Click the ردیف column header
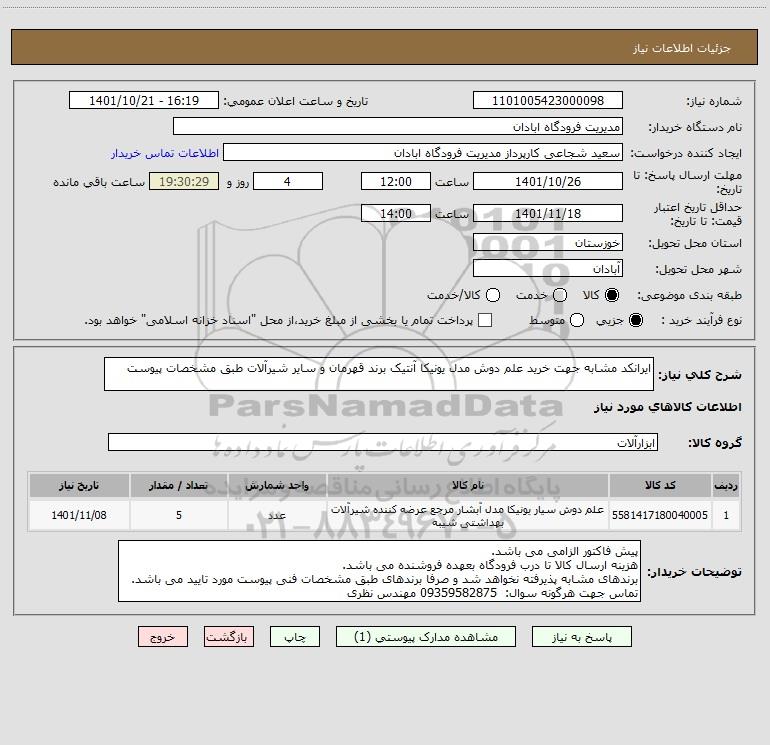This screenshot has width=770, height=745. [x=726, y=486]
